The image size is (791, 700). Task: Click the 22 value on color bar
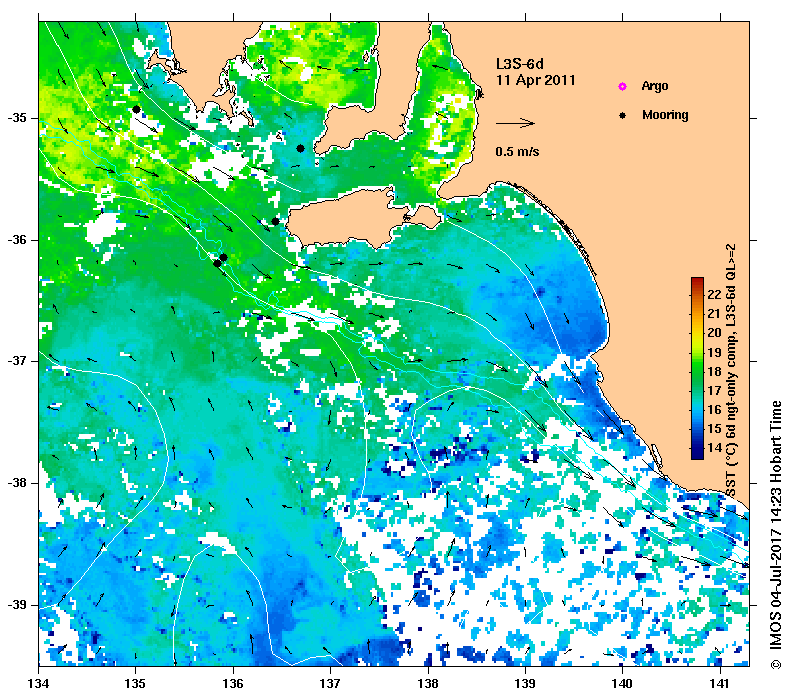pyautogui.click(x=714, y=295)
